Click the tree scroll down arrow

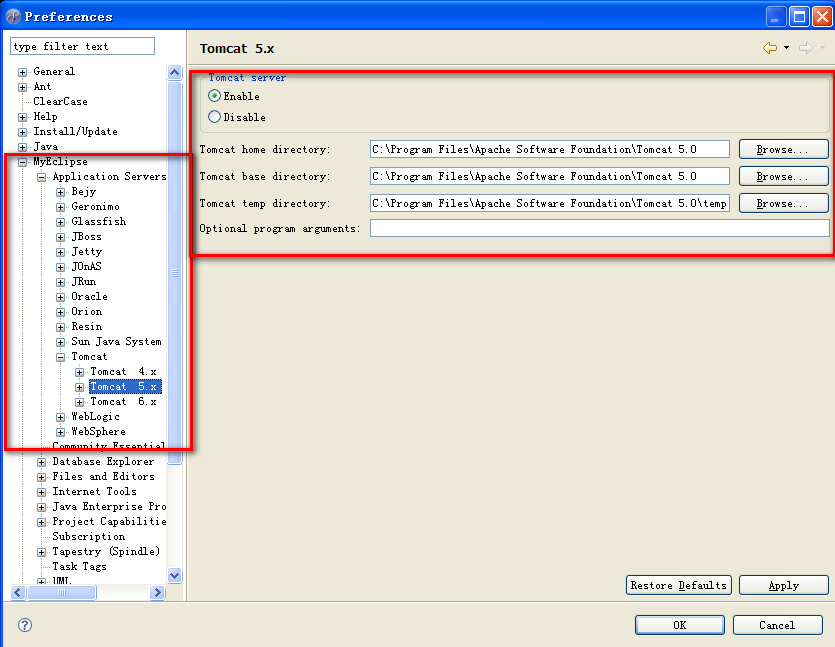175,576
